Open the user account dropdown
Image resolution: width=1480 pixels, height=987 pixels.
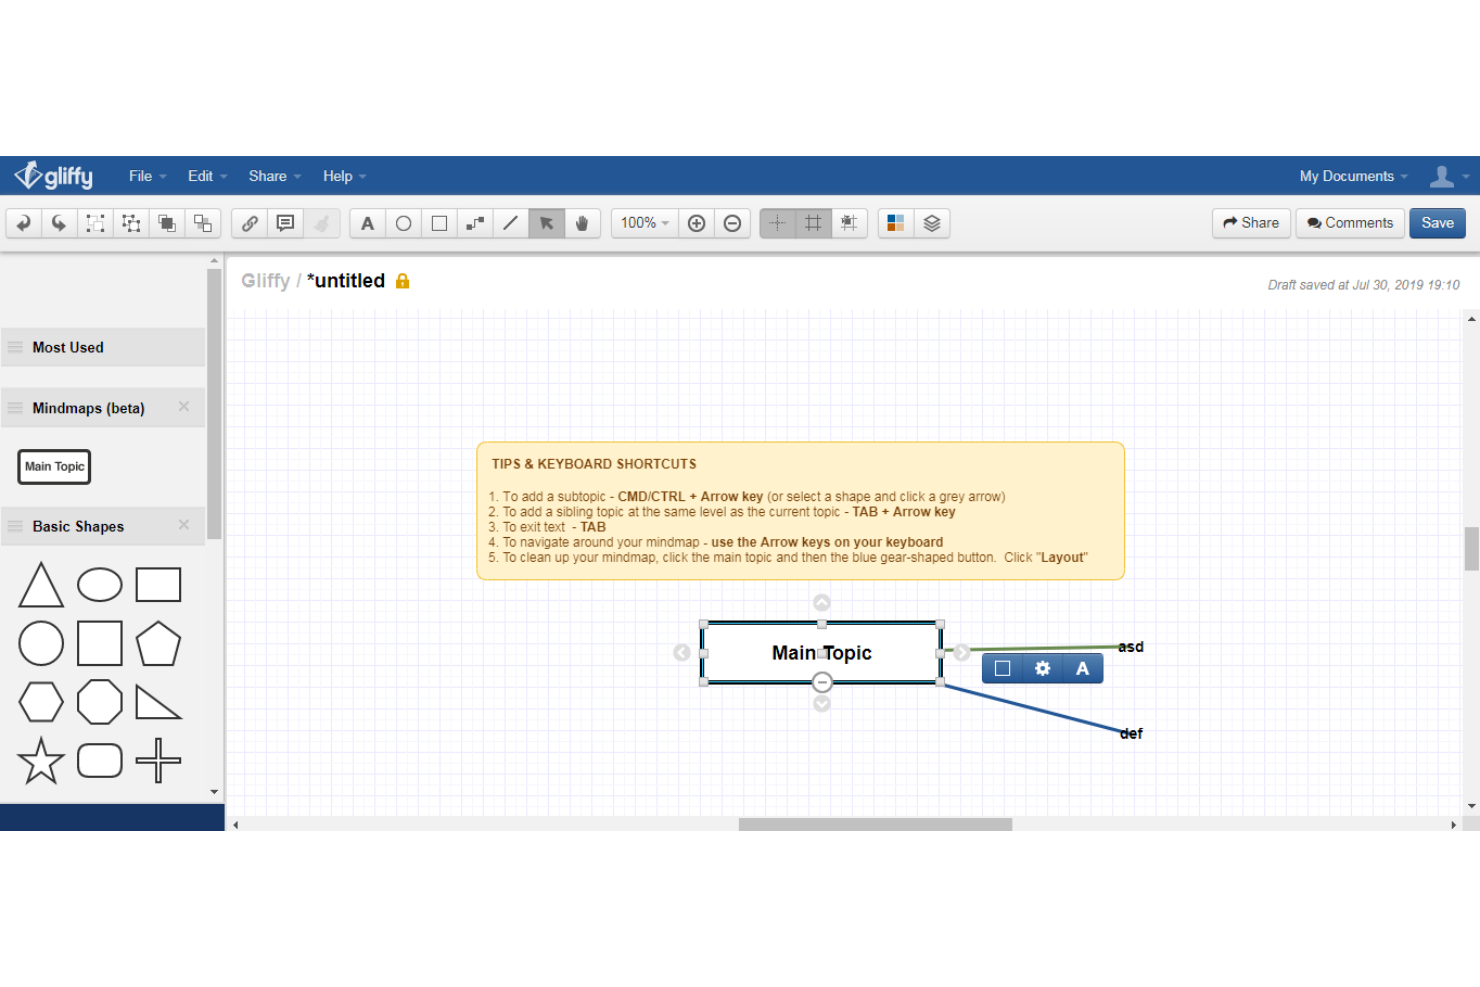pyautogui.click(x=1449, y=176)
